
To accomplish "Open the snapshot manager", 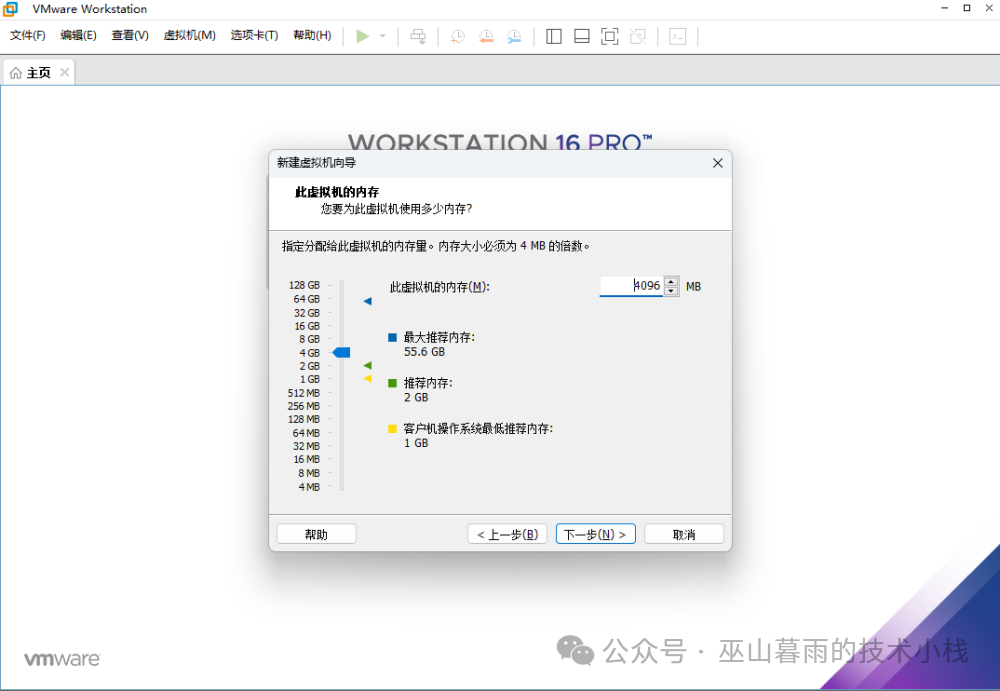I will [x=514, y=36].
